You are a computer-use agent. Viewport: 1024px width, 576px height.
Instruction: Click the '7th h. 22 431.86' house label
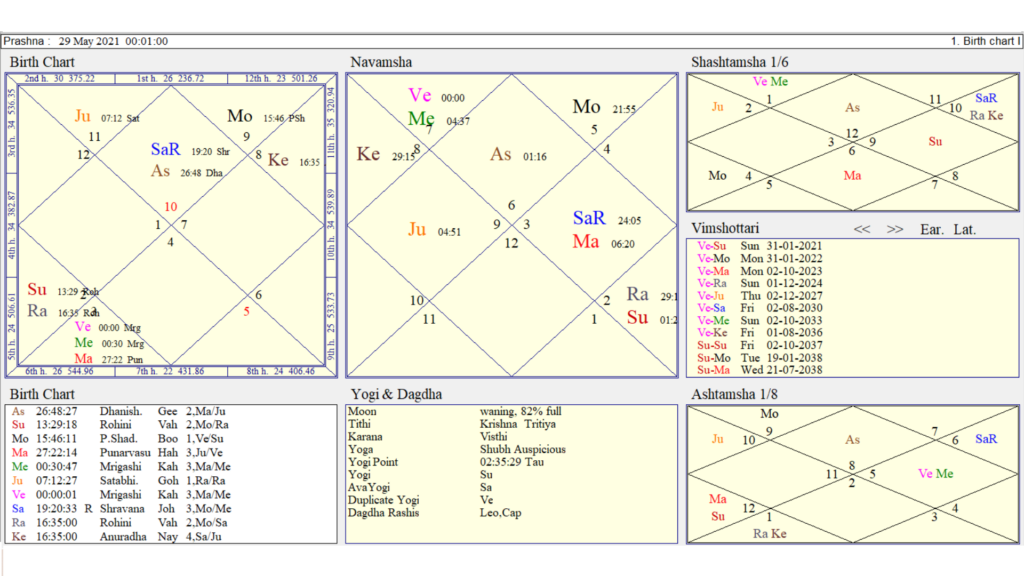pos(170,371)
